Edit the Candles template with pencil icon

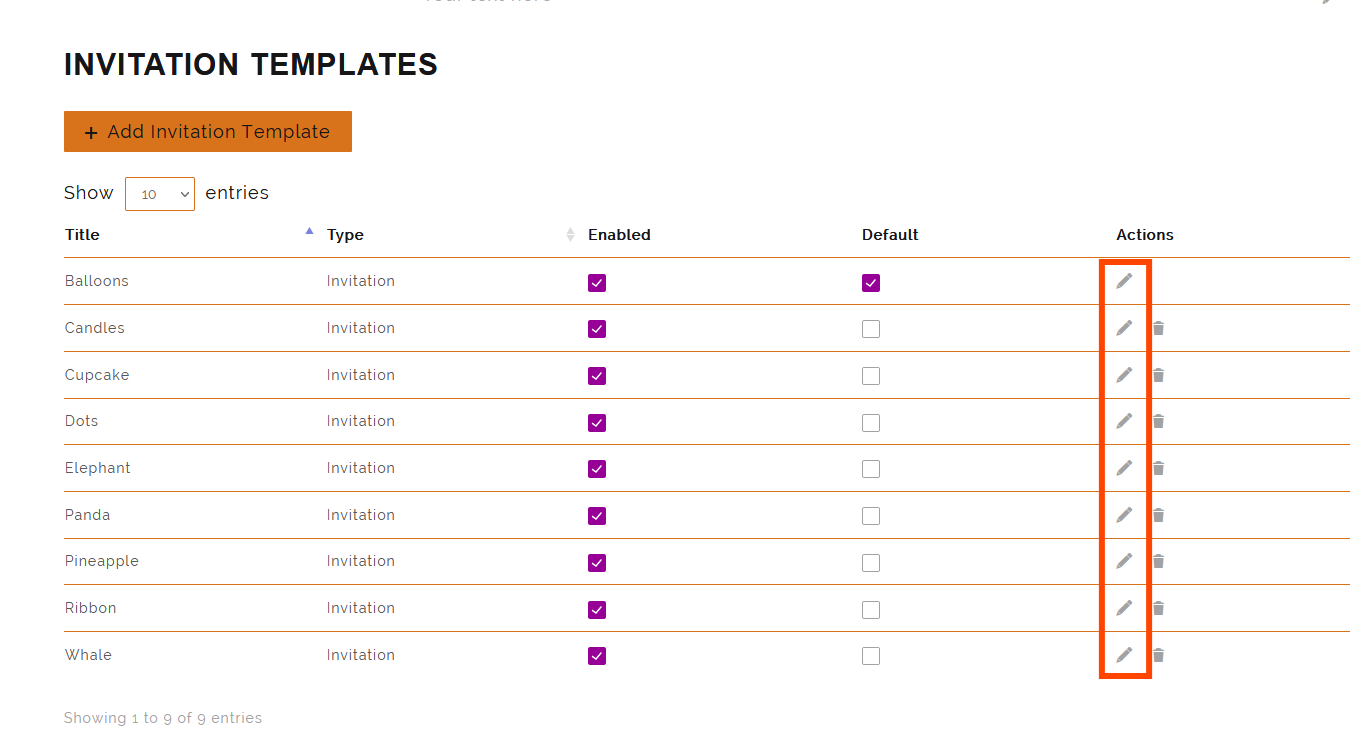coord(1125,328)
